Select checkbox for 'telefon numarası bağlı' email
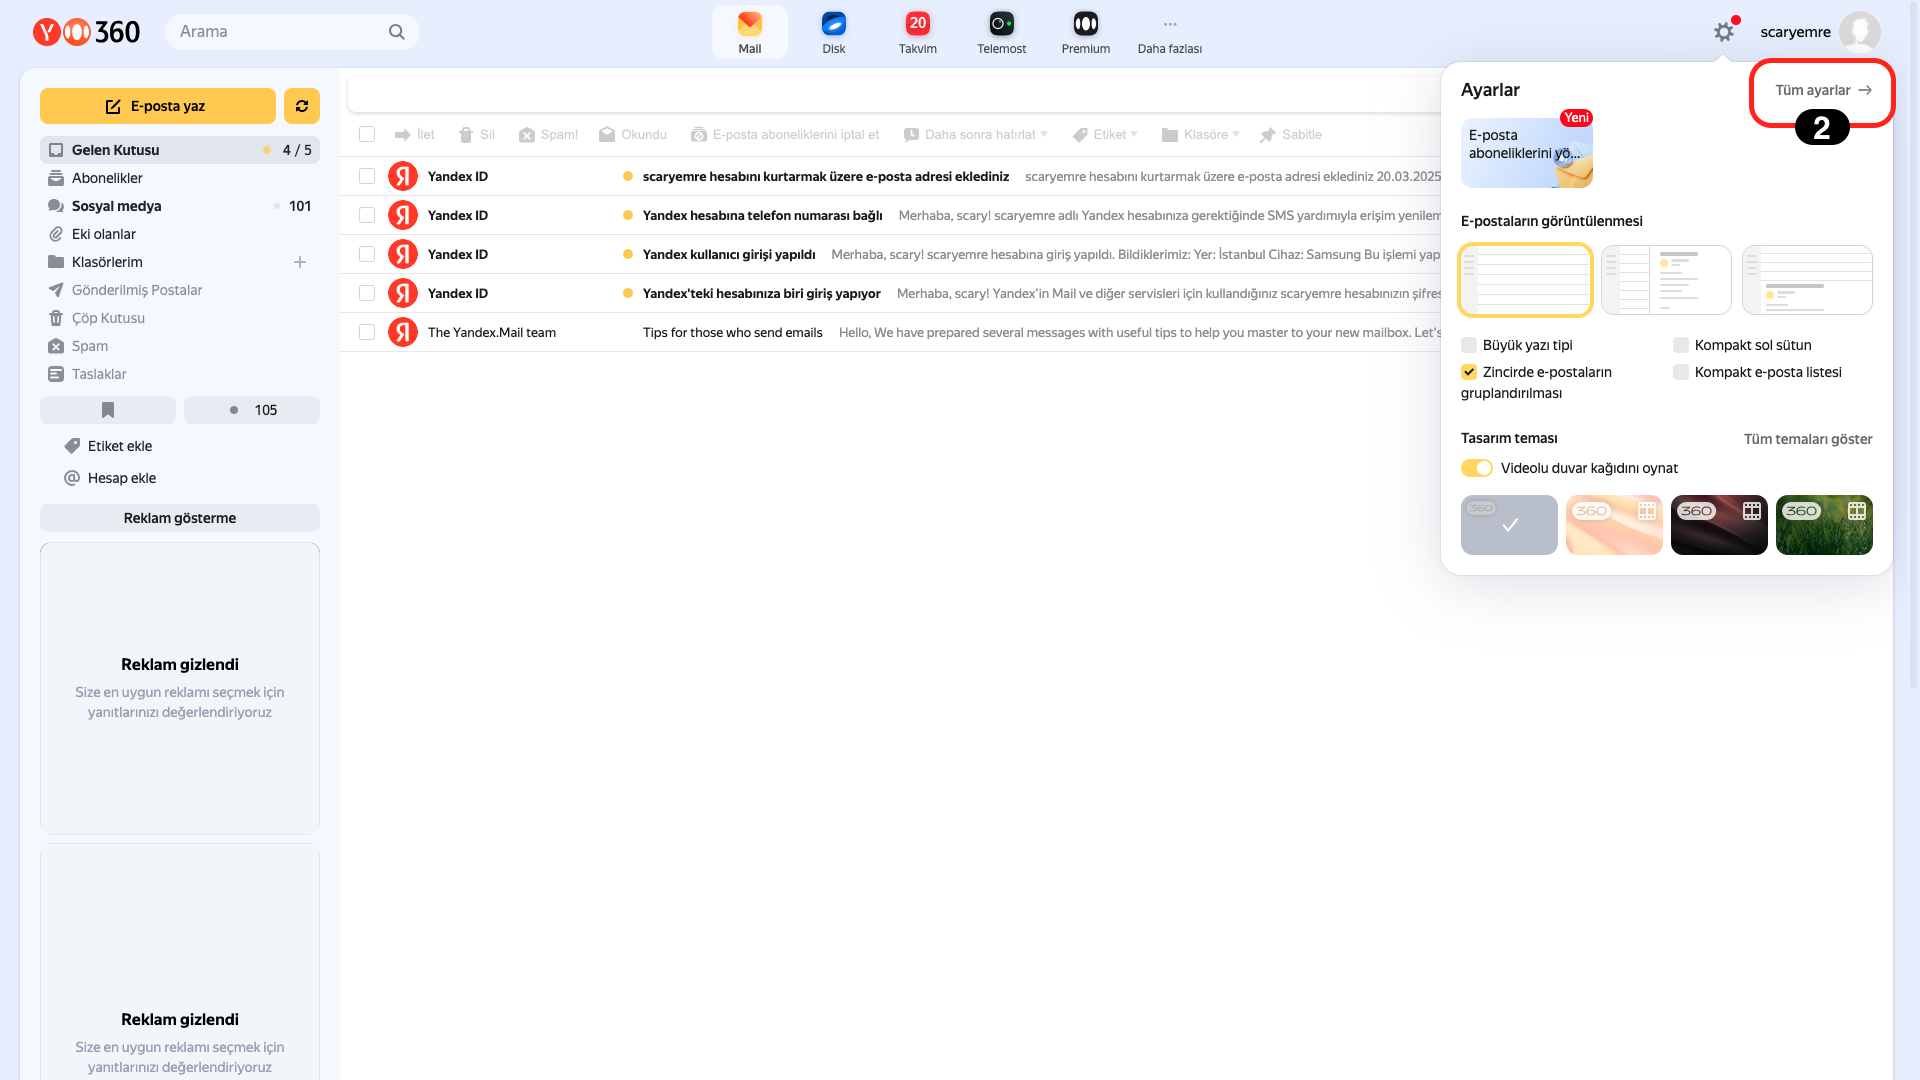Viewport: 1920px width, 1080px height. pyautogui.click(x=367, y=215)
